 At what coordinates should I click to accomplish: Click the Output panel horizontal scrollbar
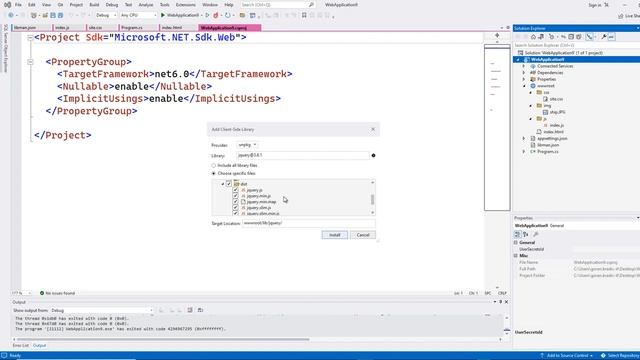[x=163, y=339]
